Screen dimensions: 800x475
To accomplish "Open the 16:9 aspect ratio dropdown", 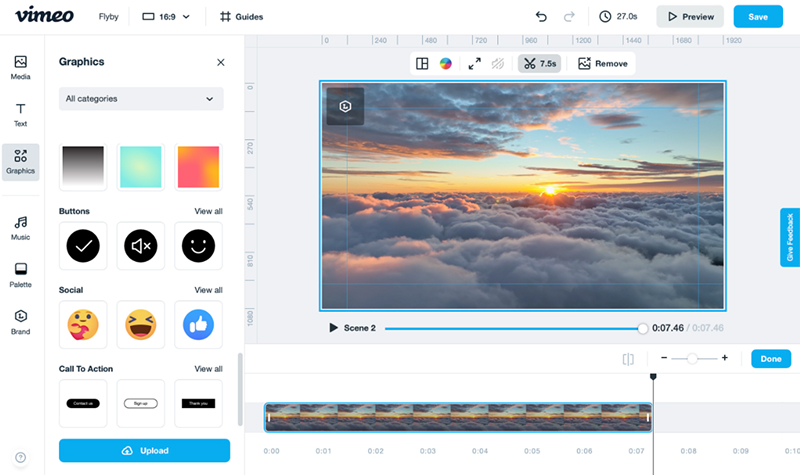I will [166, 17].
